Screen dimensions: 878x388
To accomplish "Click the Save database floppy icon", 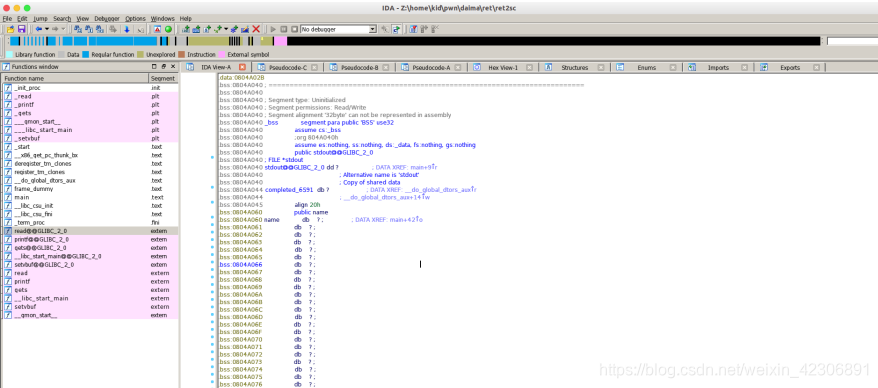I will (x=21, y=29).
